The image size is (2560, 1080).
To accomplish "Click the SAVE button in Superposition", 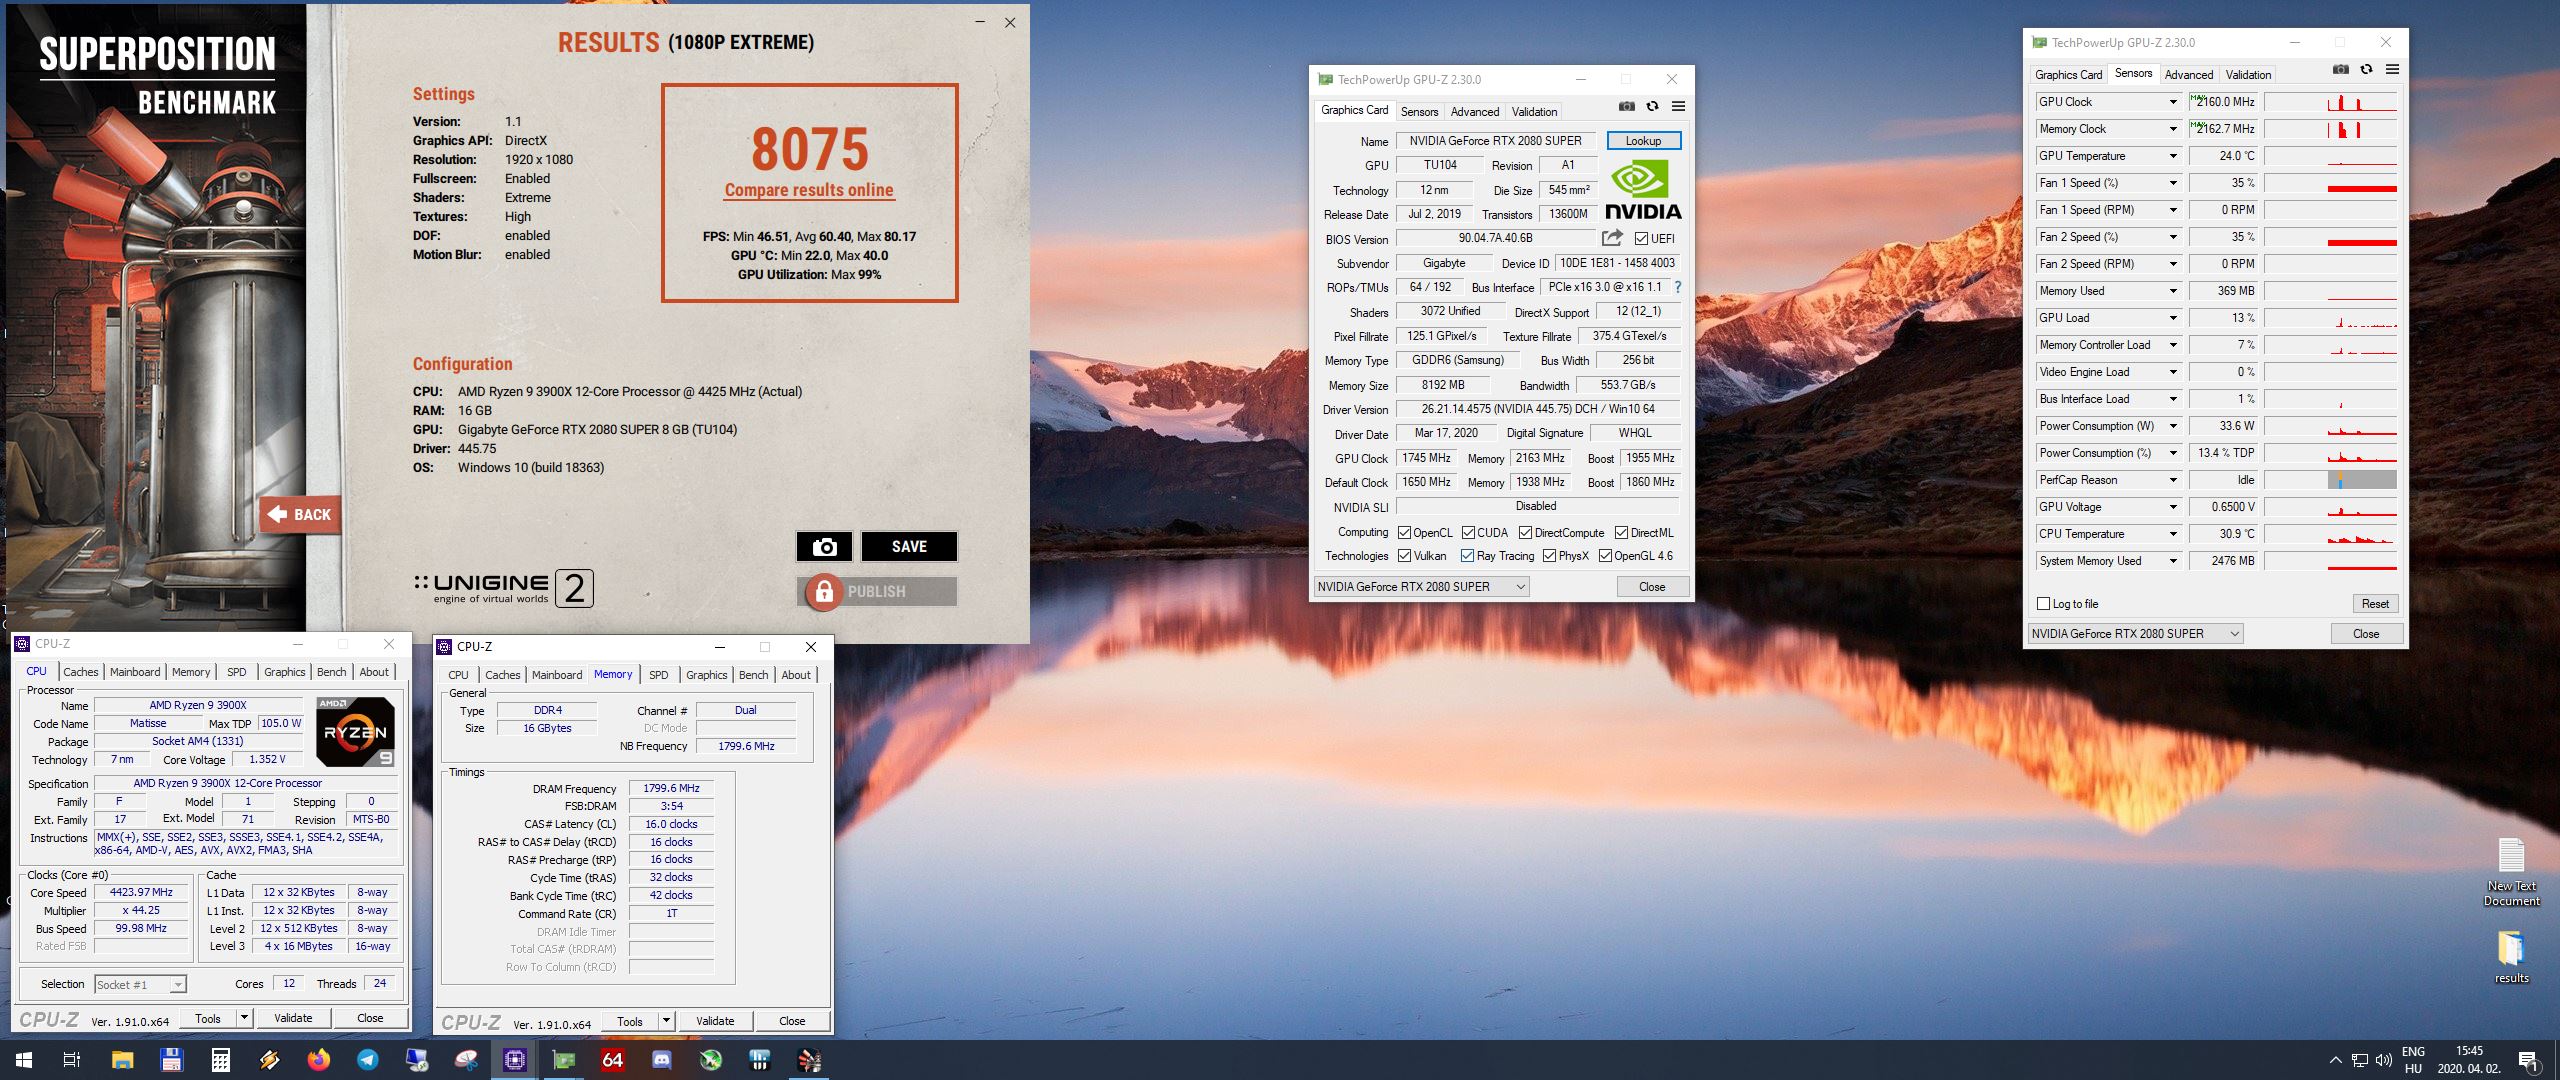I will (x=909, y=546).
